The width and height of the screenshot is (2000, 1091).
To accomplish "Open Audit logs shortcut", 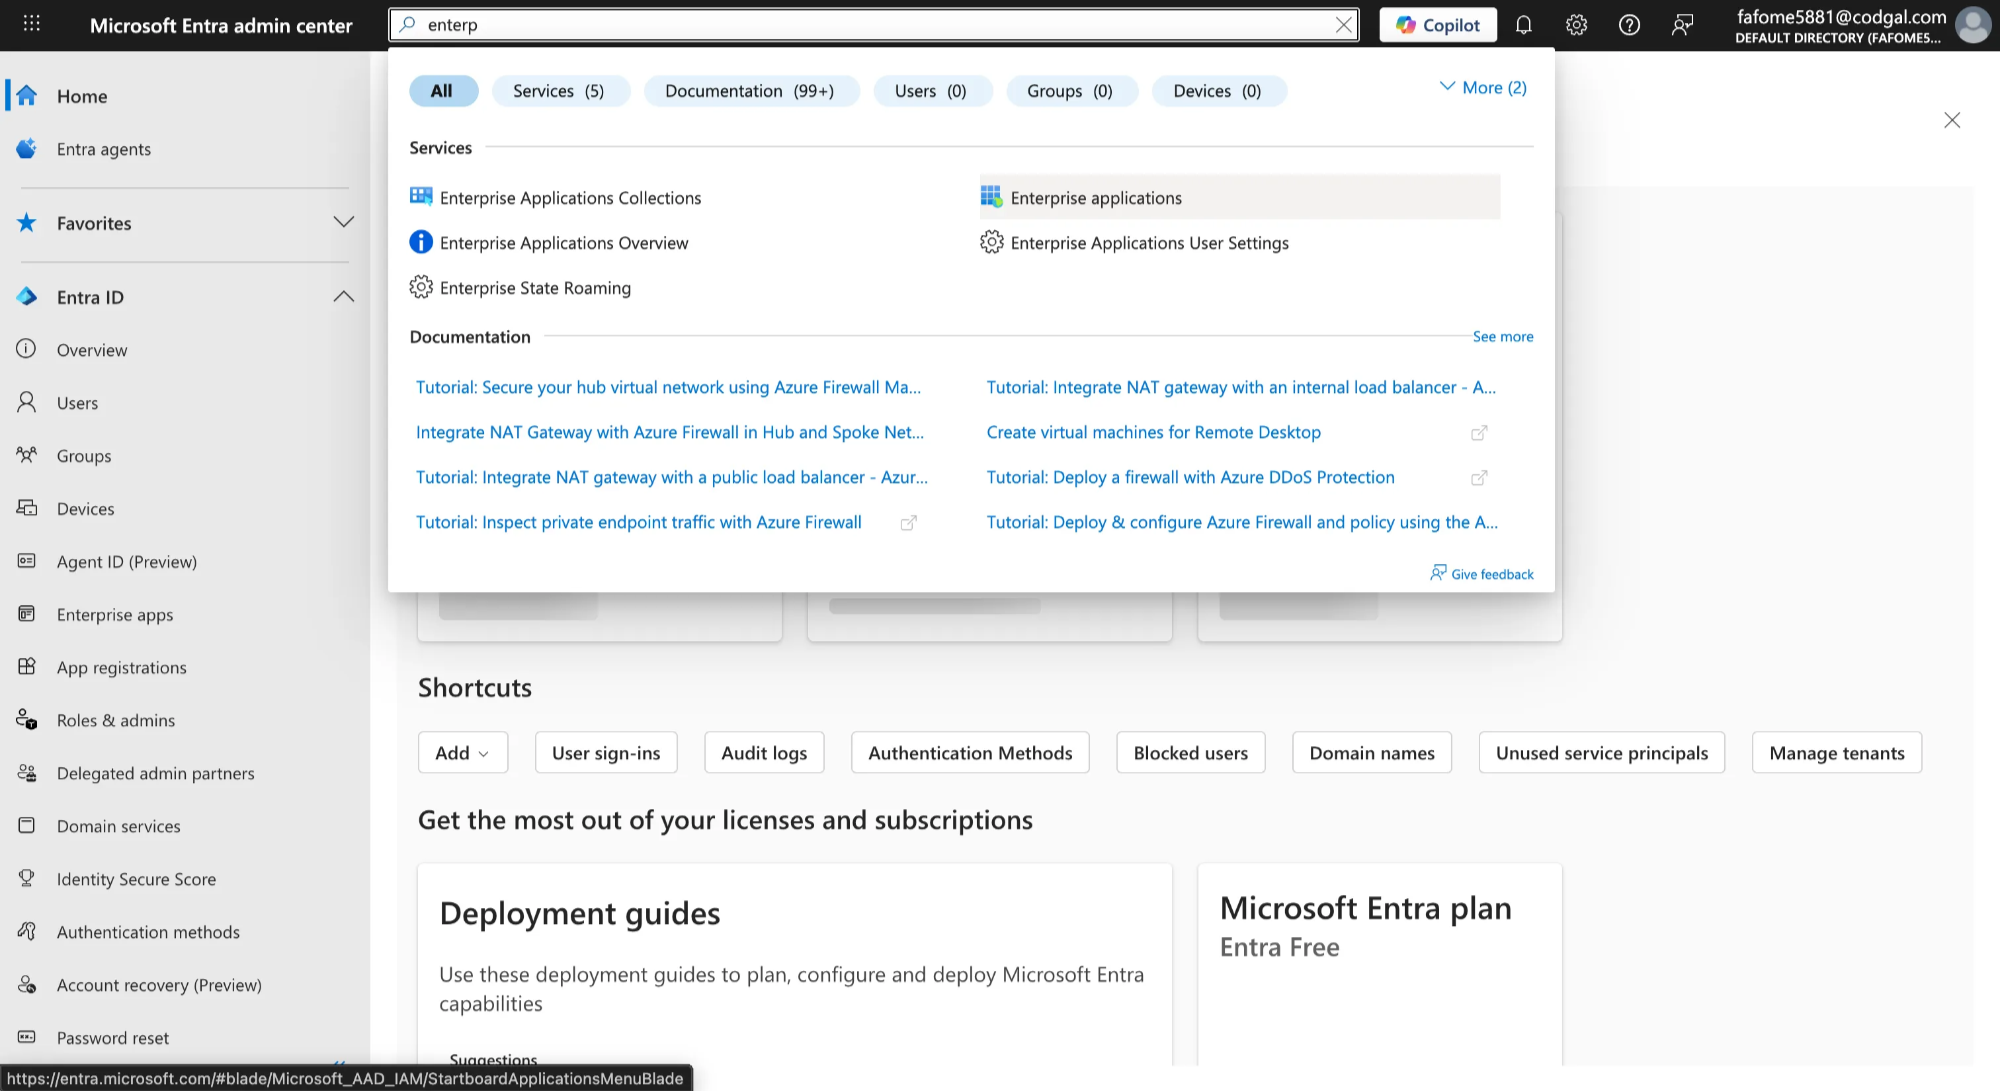I will [x=764, y=752].
